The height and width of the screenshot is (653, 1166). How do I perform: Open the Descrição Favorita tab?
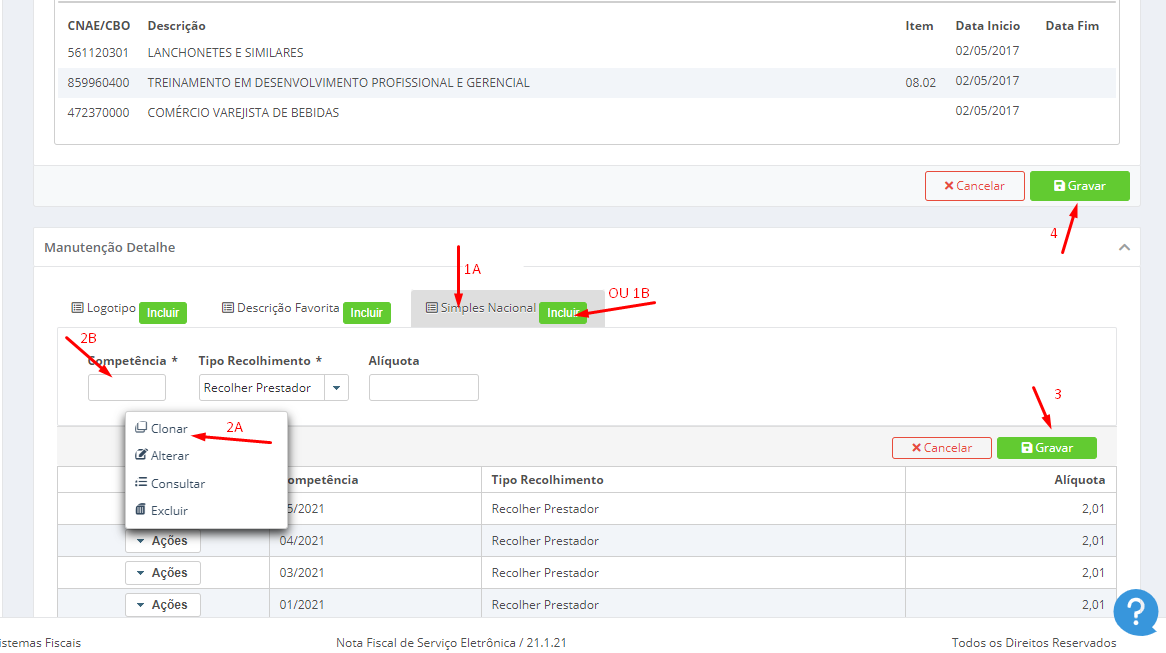280,308
